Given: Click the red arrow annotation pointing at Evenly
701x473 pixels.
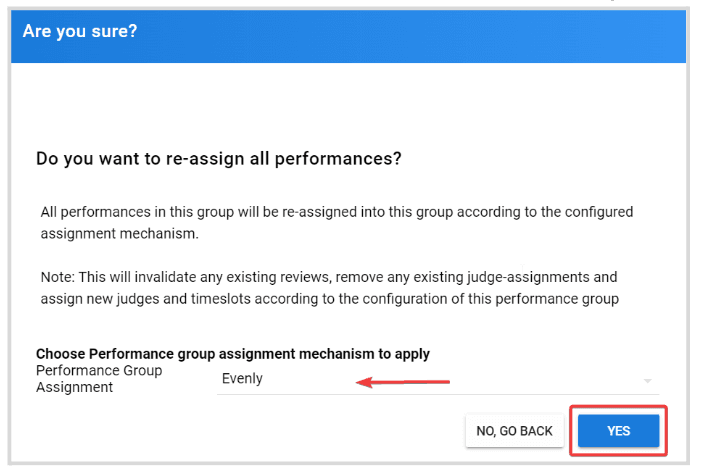Looking at the screenshot, I should pos(402,382).
